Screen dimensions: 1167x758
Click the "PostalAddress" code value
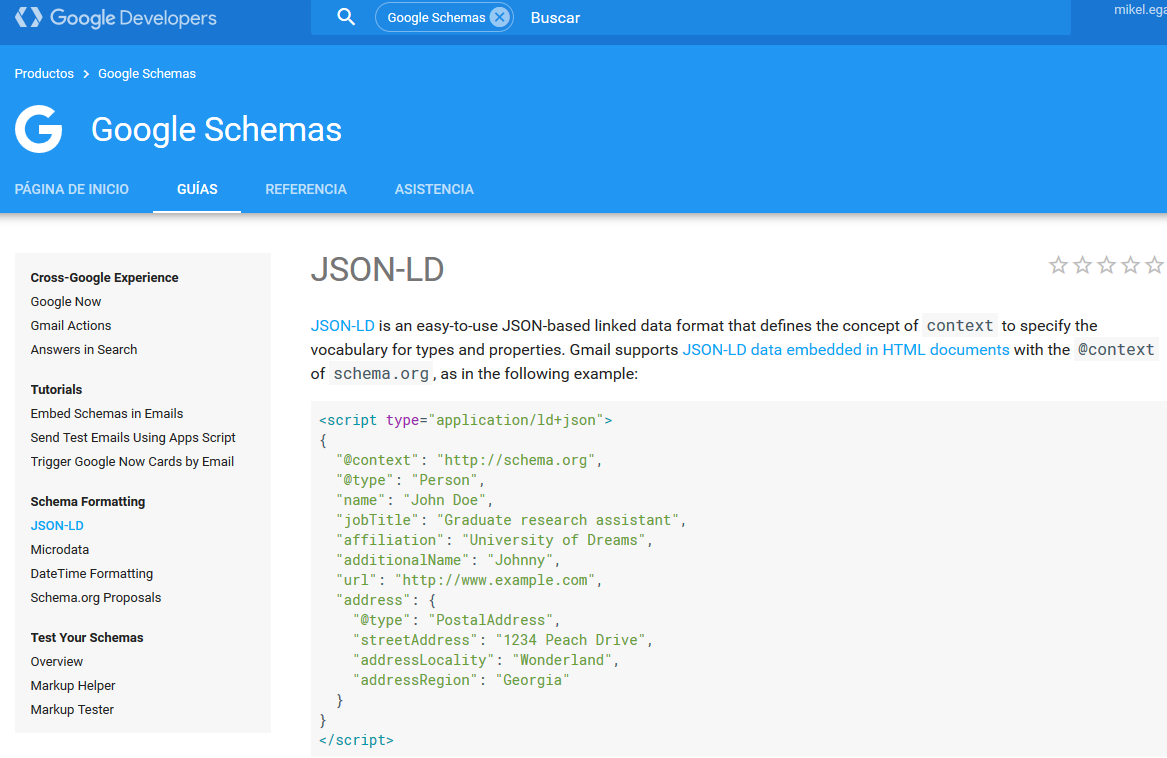pyautogui.click(x=490, y=620)
